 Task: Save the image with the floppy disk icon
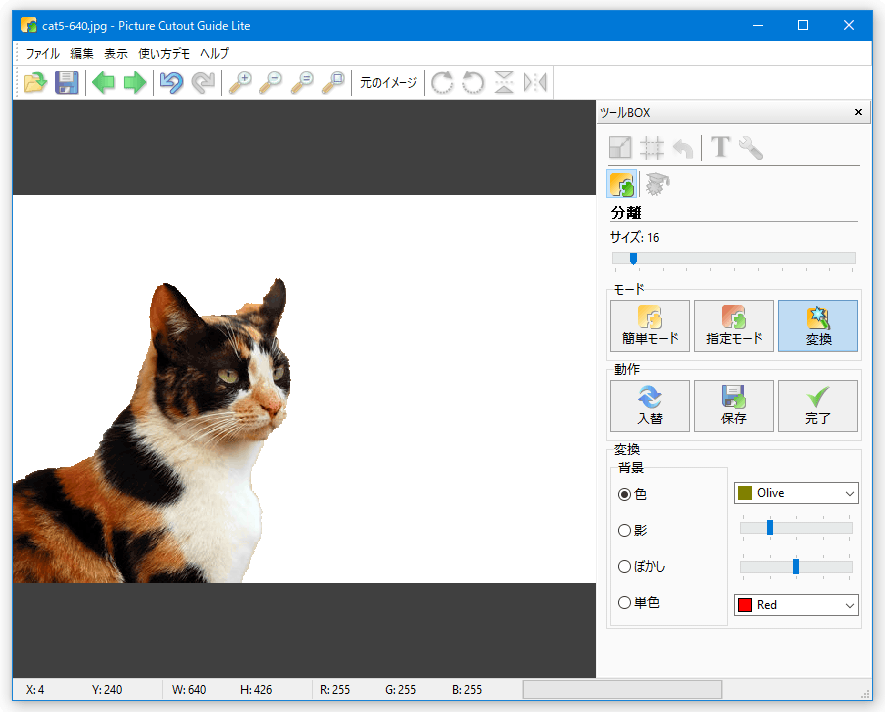(x=67, y=82)
